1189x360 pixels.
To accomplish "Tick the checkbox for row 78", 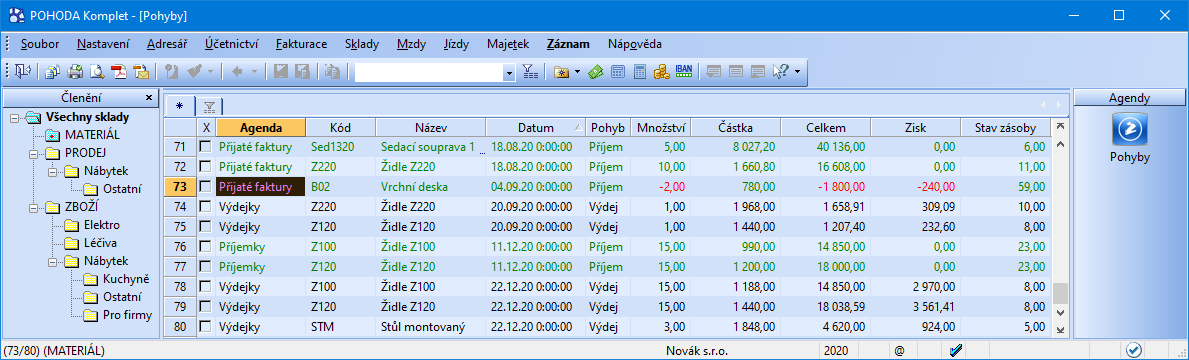I will click(205, 286).
